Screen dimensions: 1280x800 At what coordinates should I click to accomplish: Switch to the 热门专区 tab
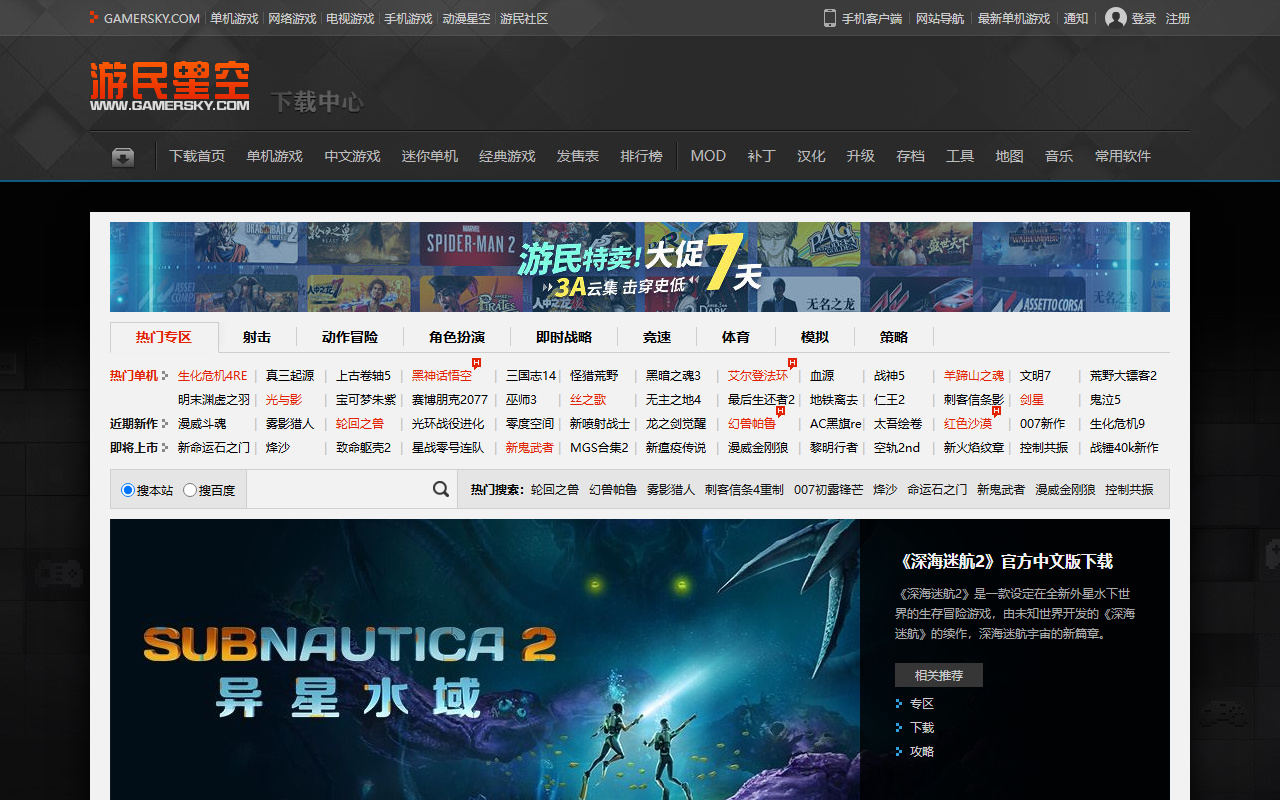pos(163,337)
